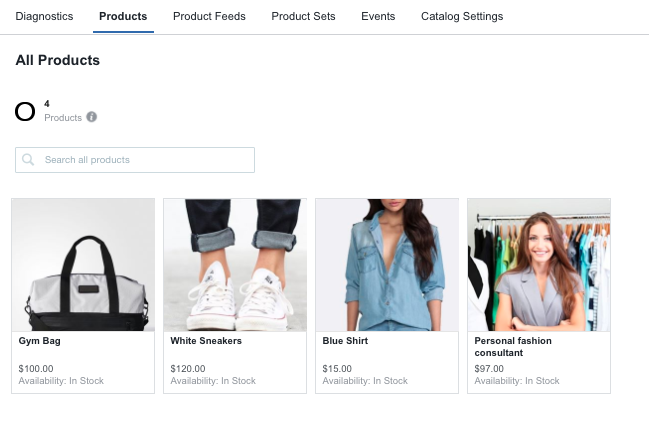Click the info icon beside Products count
Viewport: 649px width, 431px height.
(x=92, y=117)
